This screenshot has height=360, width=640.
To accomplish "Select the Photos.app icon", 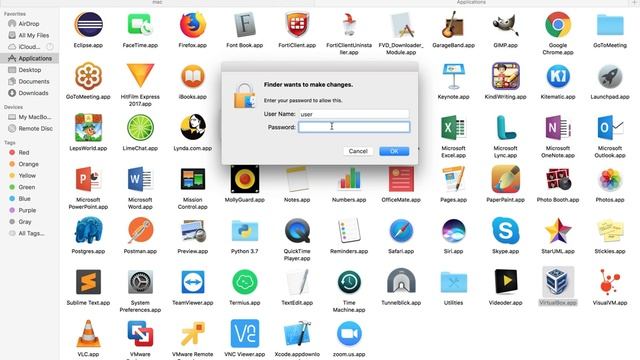I will [610, 179].
